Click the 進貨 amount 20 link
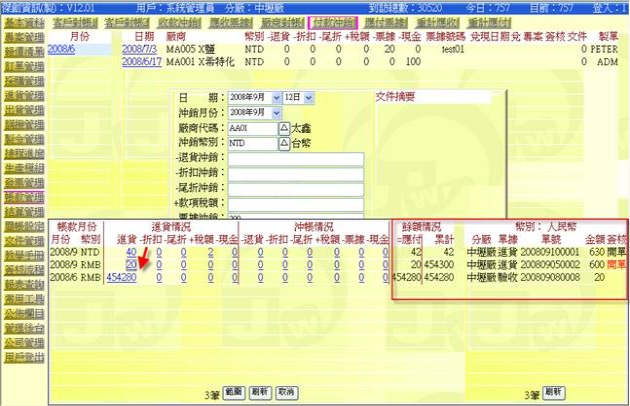This screenshot has width=630, height=406. pyautogui.click(x=130, y=265)
